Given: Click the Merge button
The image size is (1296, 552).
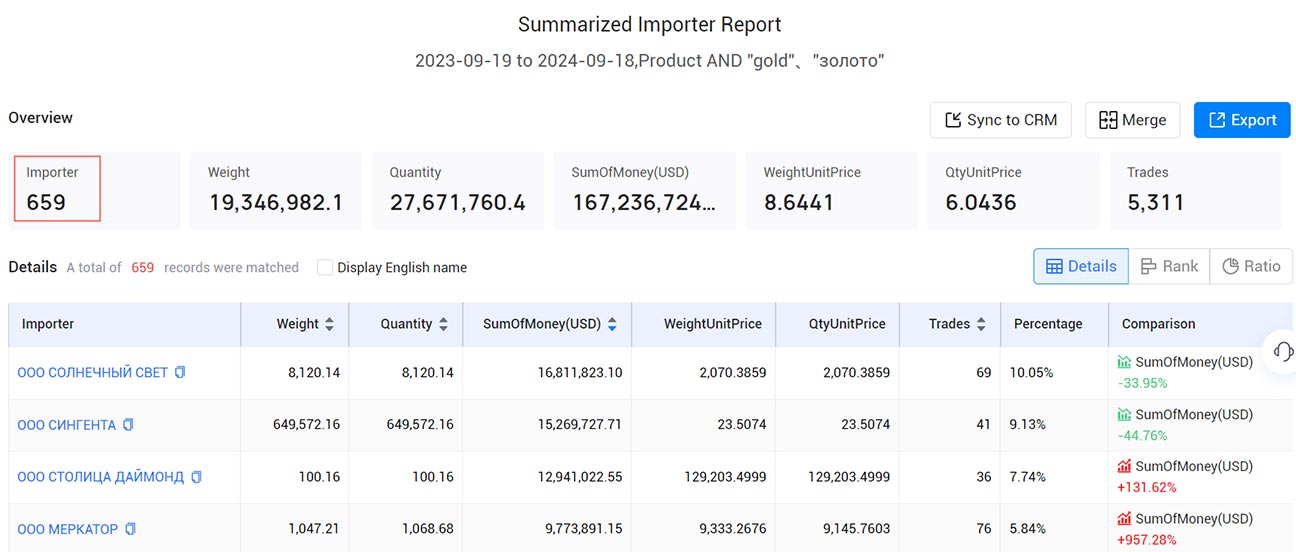Looking at the screenshot, I should point(1132,120).
